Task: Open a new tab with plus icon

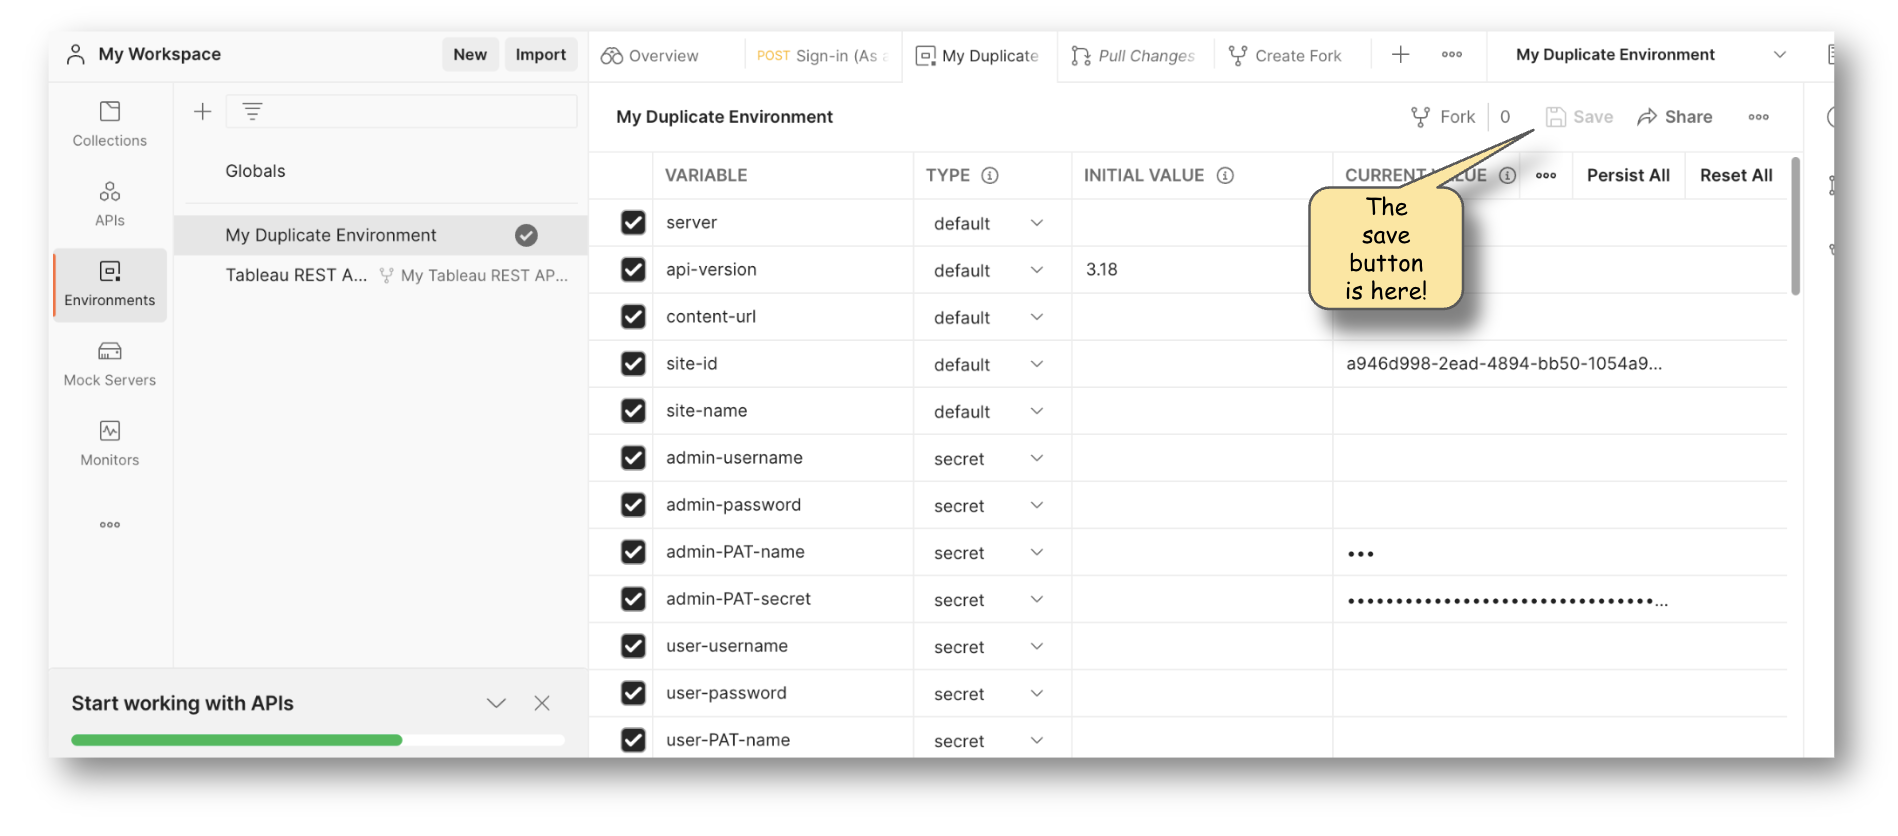Action: [1400, 55]
